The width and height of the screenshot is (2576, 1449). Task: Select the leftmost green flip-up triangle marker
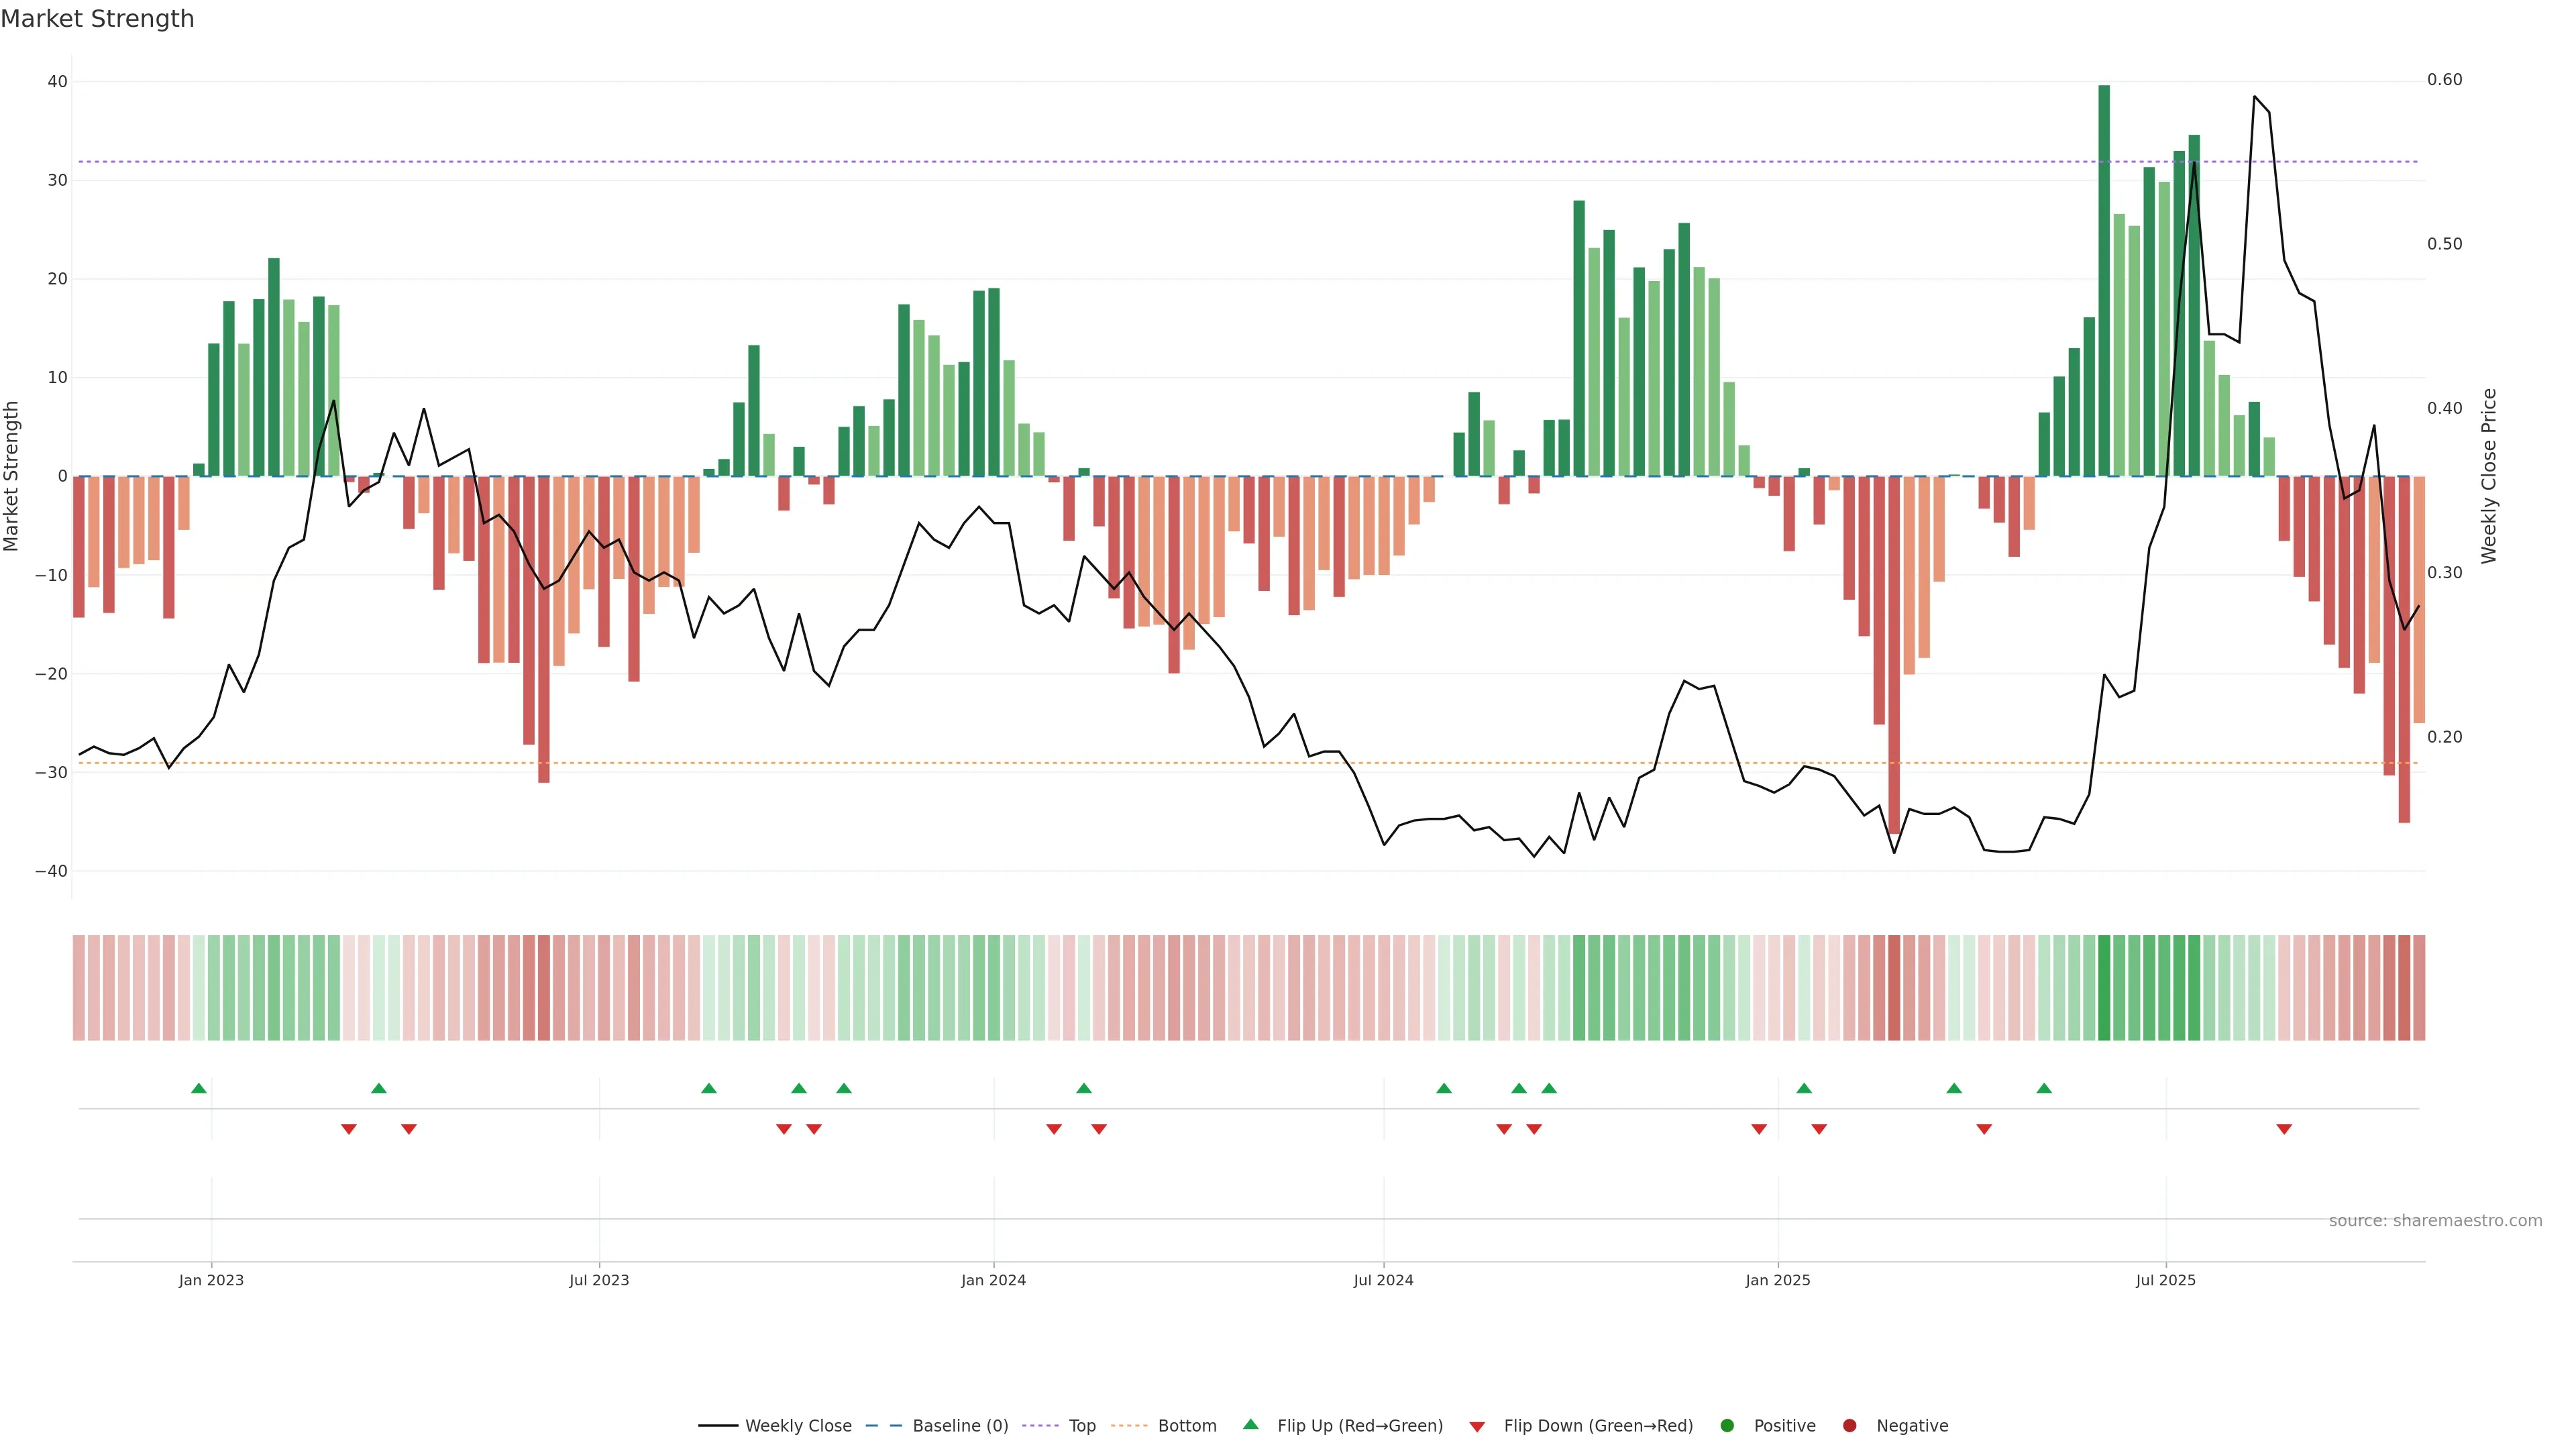(x=199, y=1088)
